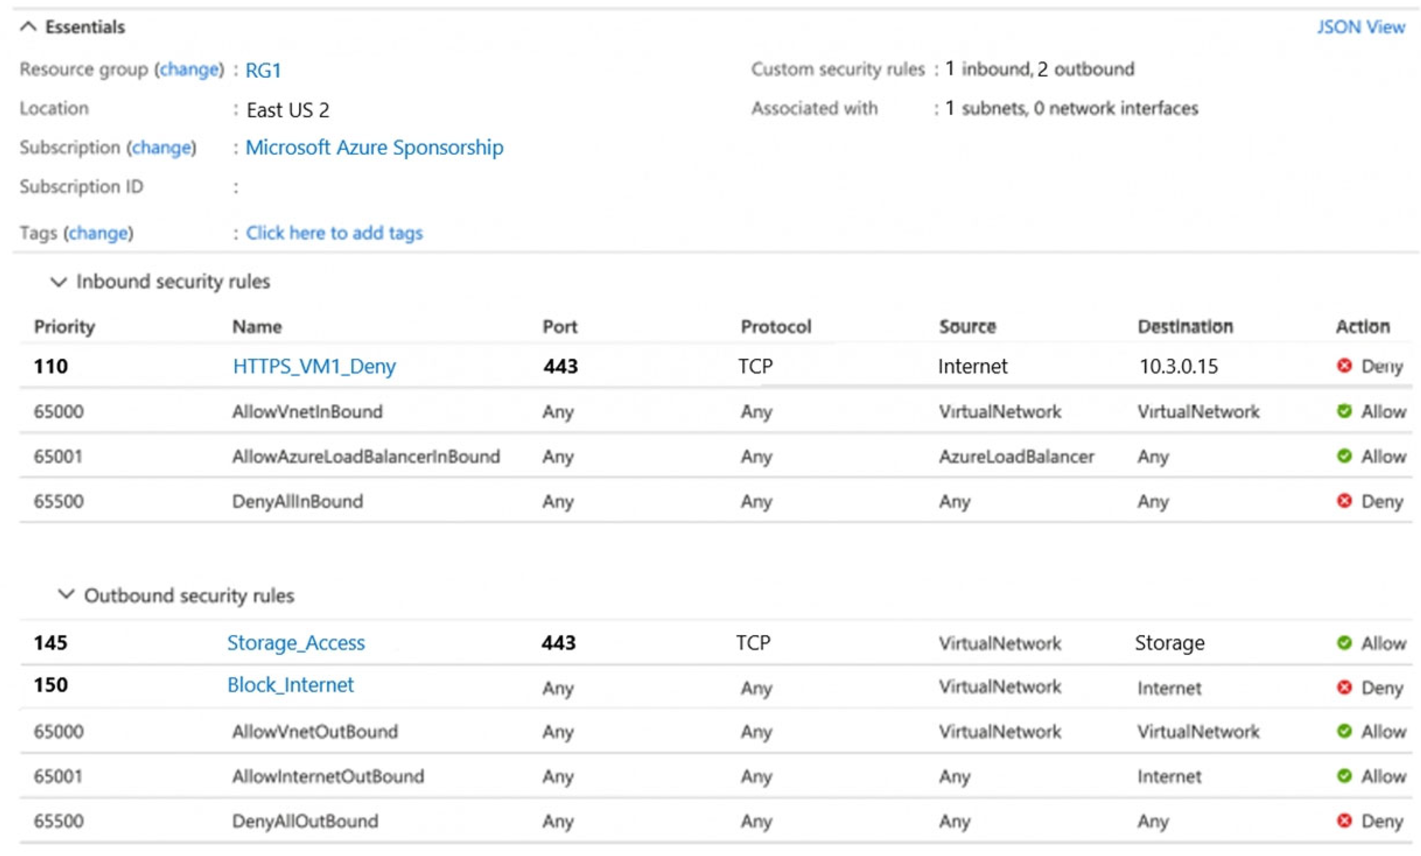Click change next to Subscription
Image resolution: width=1421 pixels, height=856 pixels.
163,147
